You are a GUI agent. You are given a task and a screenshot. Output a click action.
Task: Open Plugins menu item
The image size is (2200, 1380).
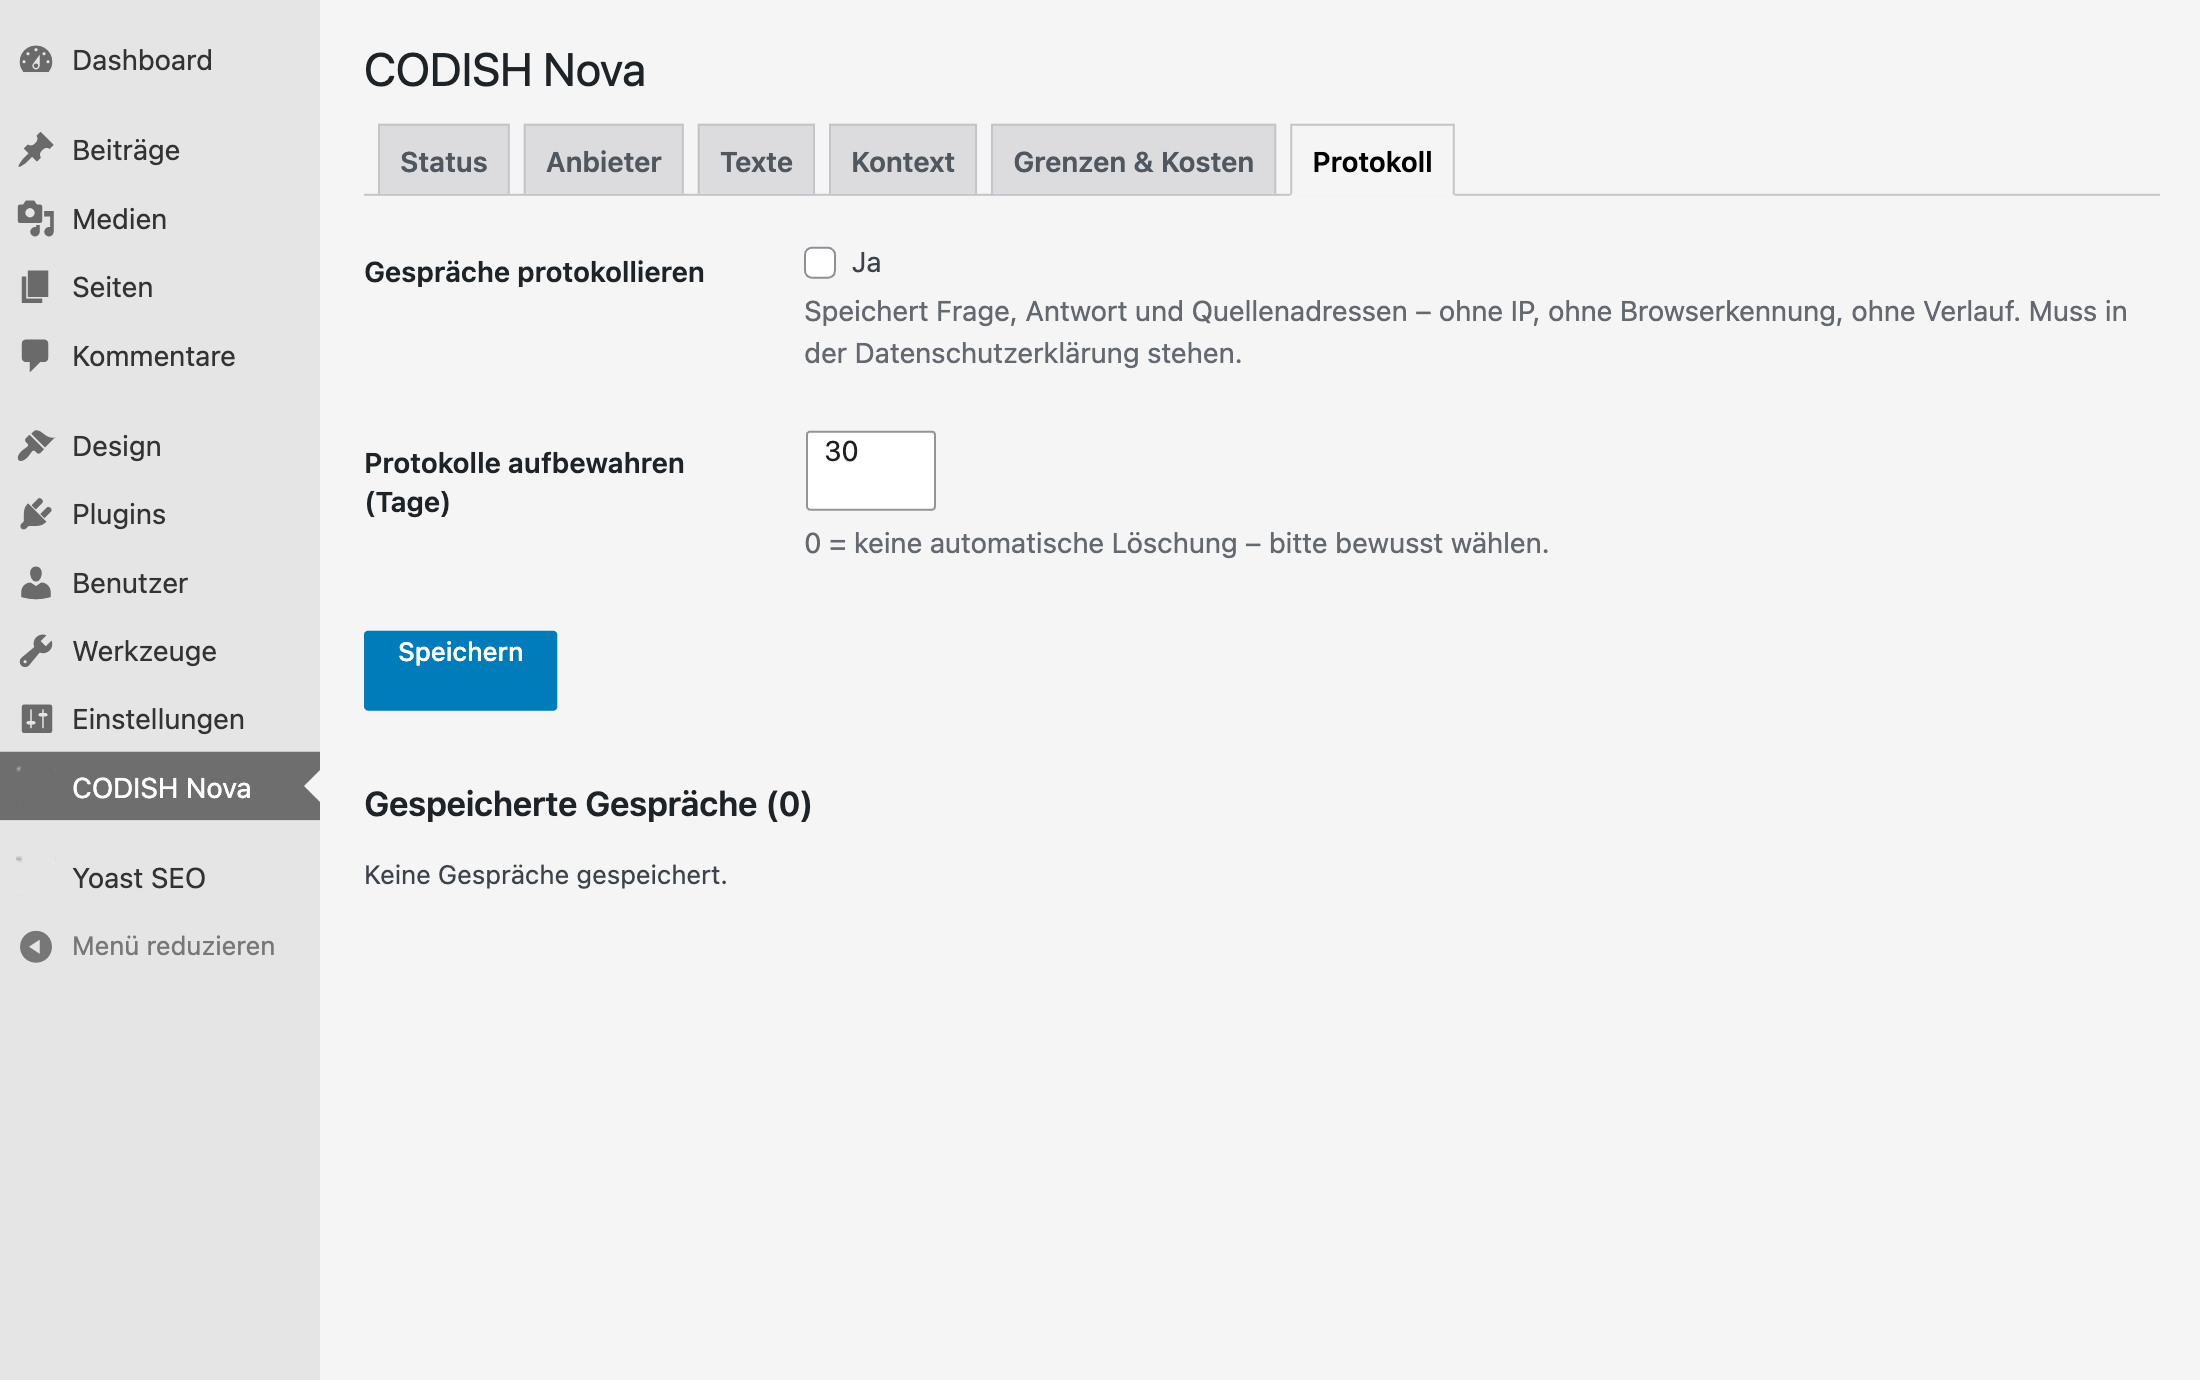160,514
